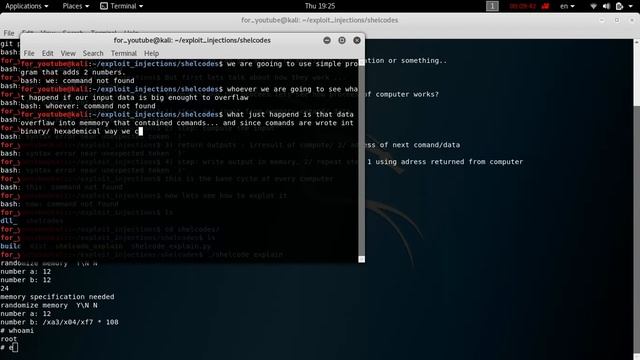
Task: Minimize the background terminal window
Action: (602, 20)
